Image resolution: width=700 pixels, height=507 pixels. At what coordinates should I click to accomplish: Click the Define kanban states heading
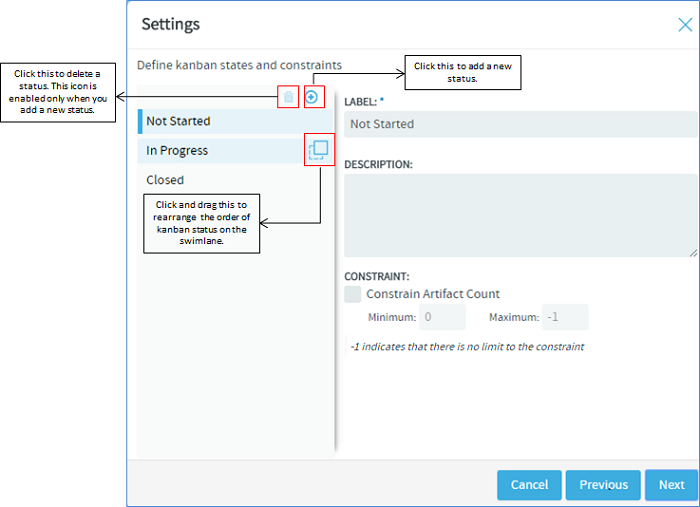click(239, 65)
